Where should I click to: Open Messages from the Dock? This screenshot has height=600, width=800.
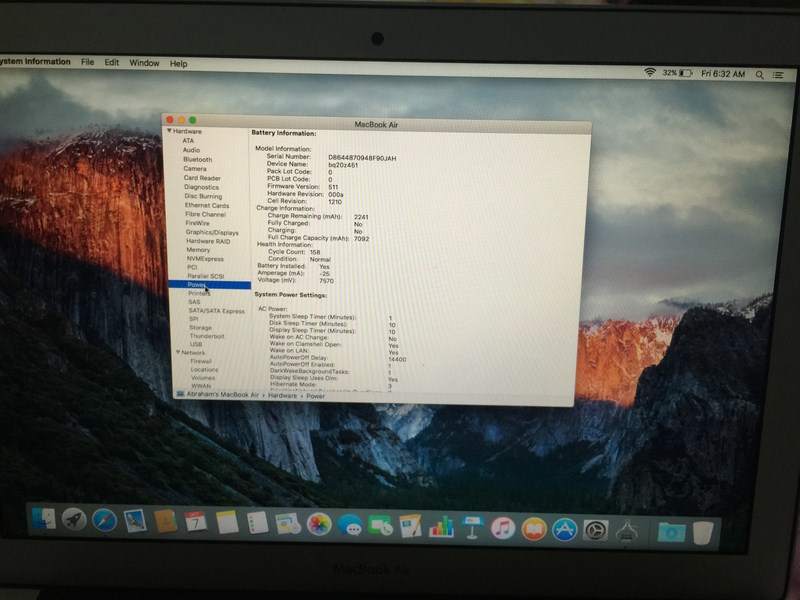coord(350,526)
